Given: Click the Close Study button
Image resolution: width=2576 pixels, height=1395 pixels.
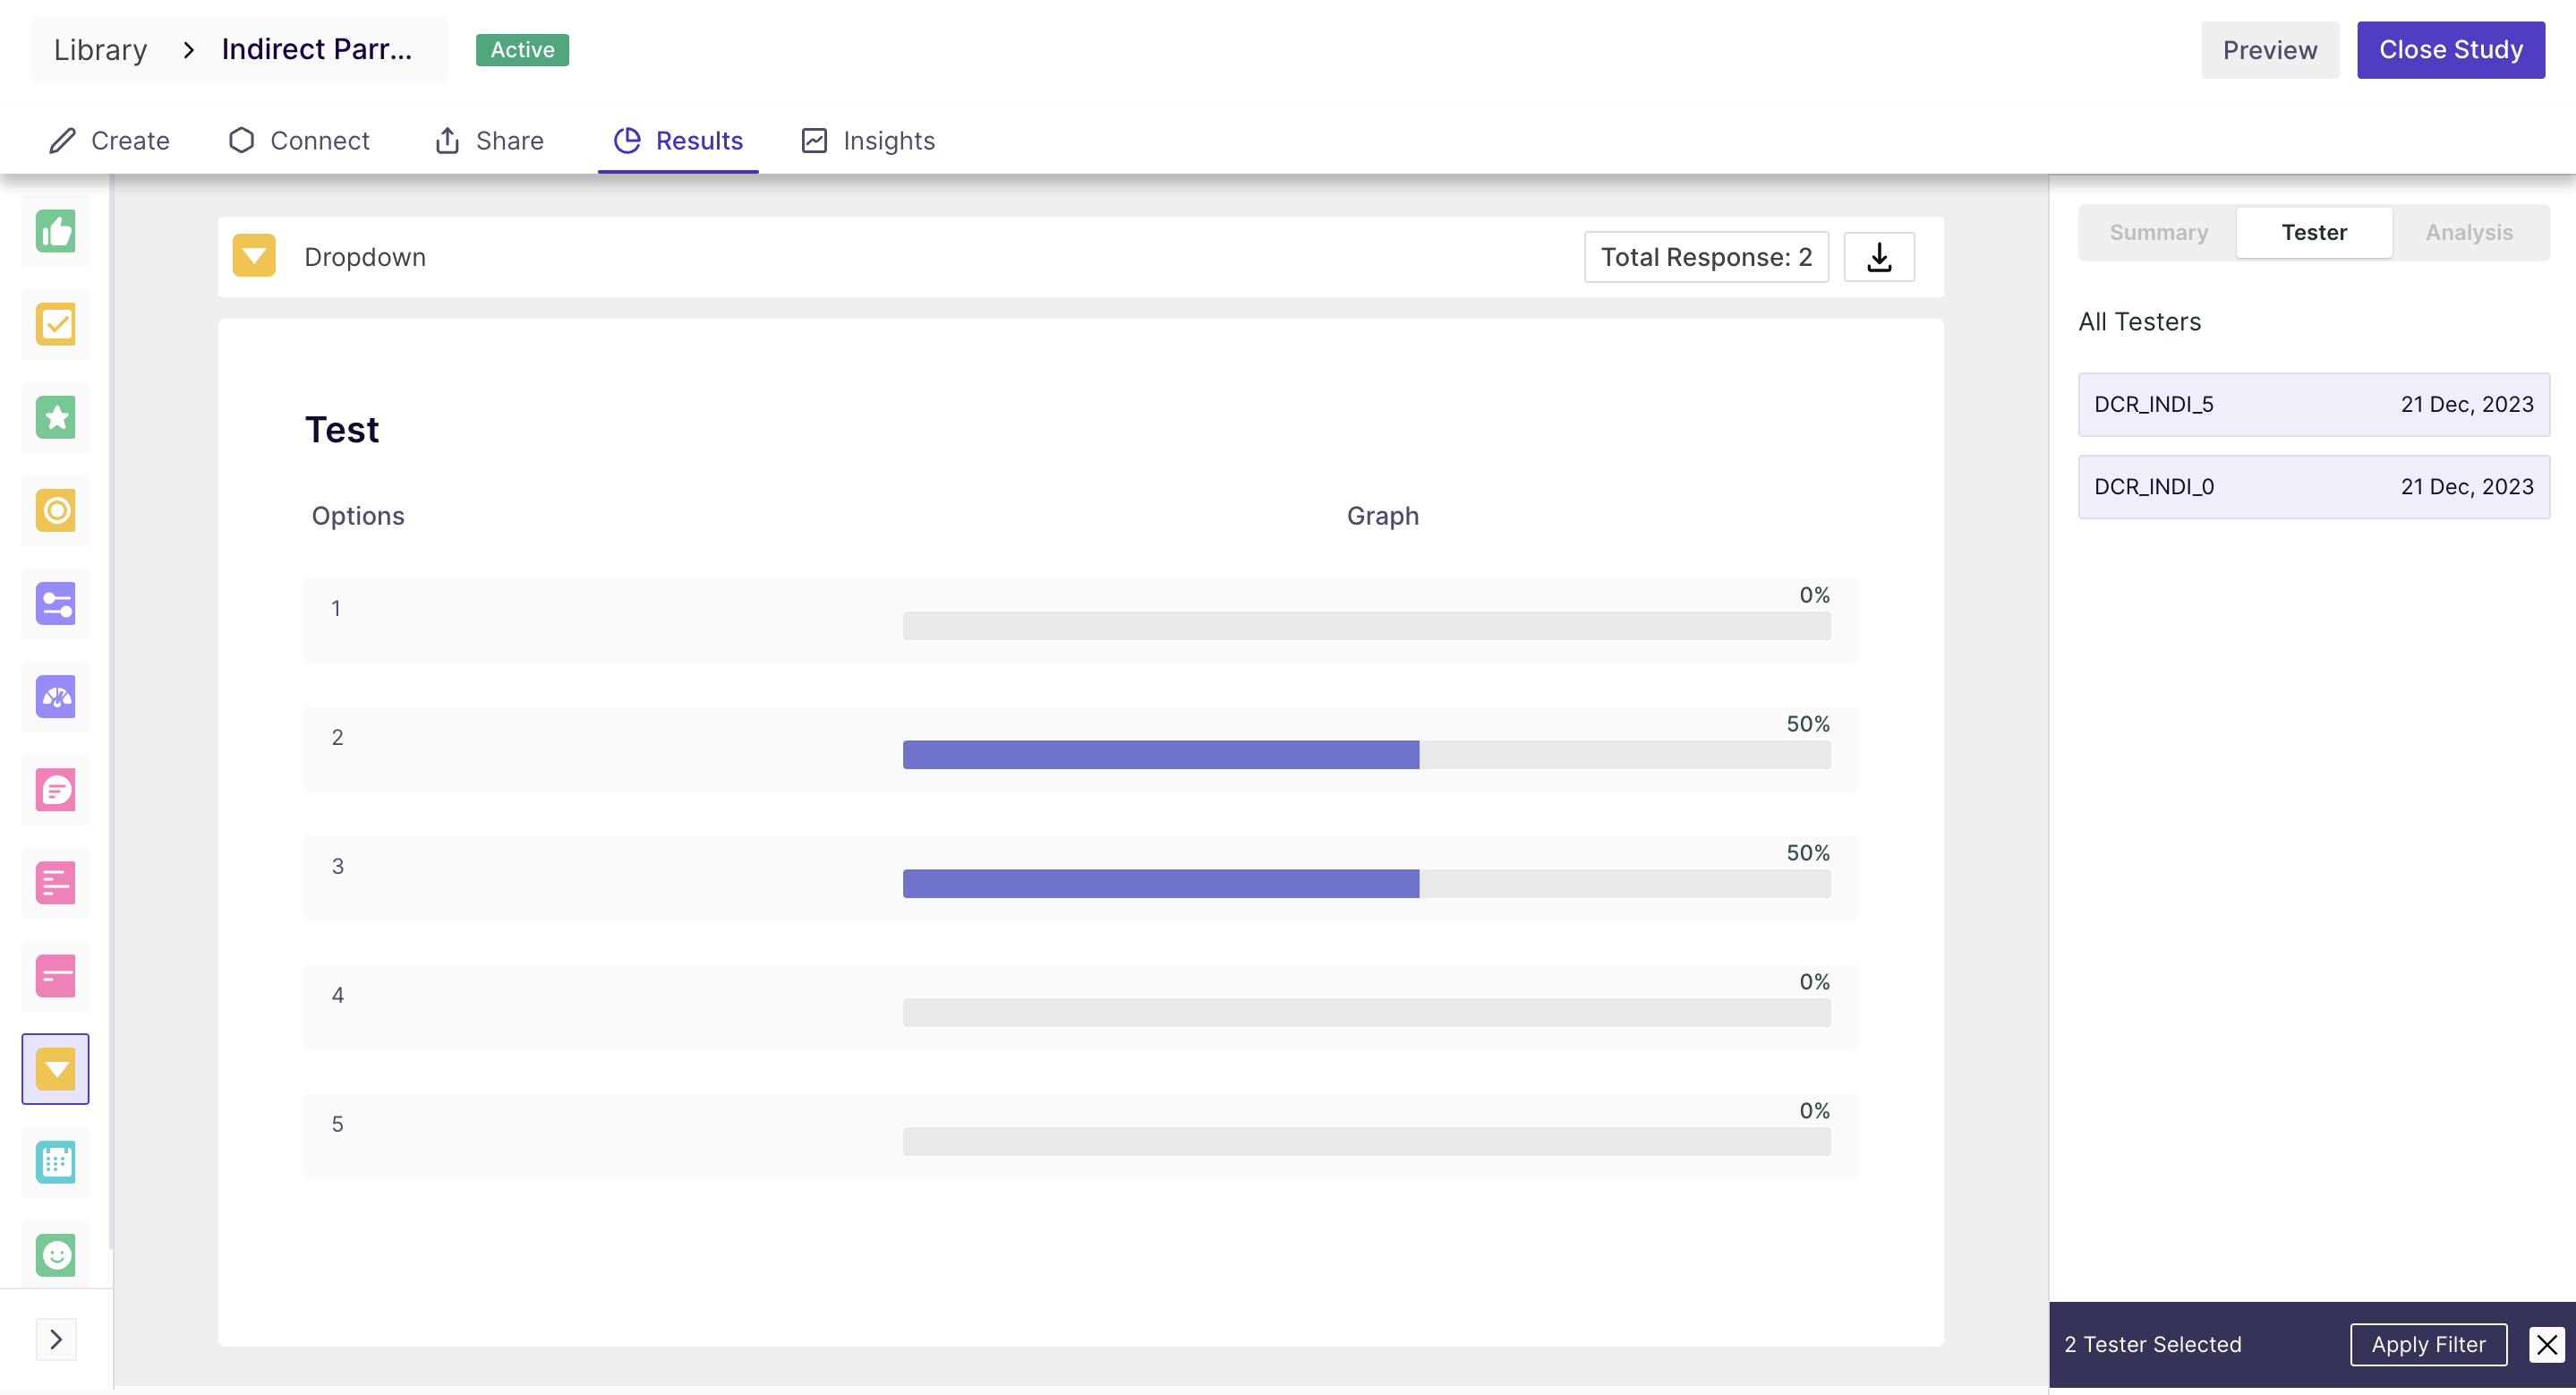Looking at the screenshot, I should click(2450, 50).
